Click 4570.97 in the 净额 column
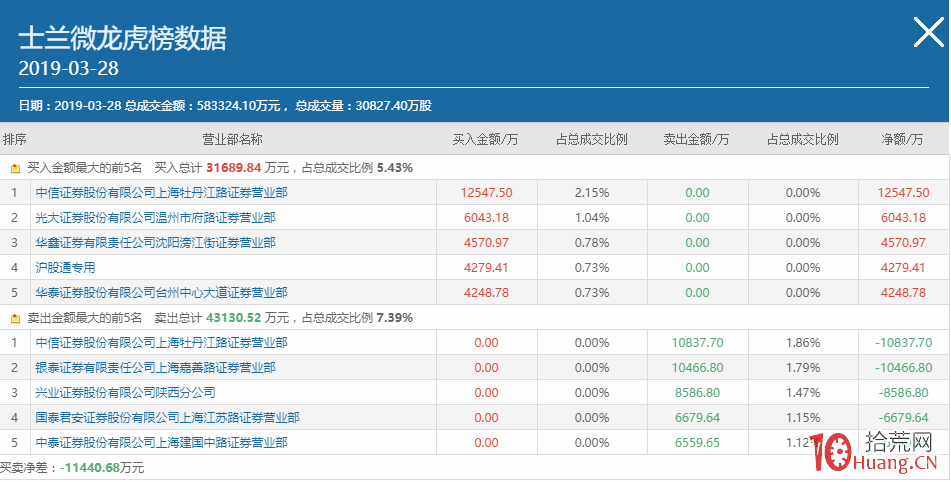 point(904,243)
